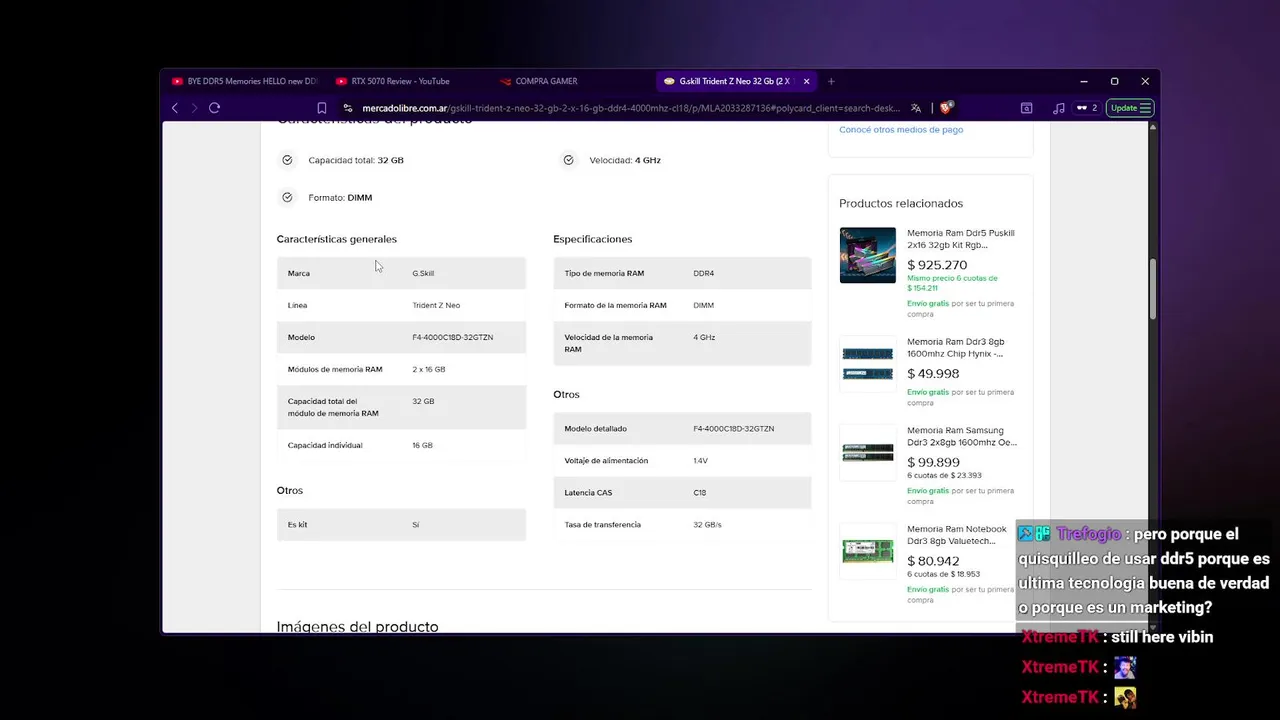The height and width of the screenshot is (720, 1280).
Task: Click the $ 925.270 price
Action: click(937, 265)
